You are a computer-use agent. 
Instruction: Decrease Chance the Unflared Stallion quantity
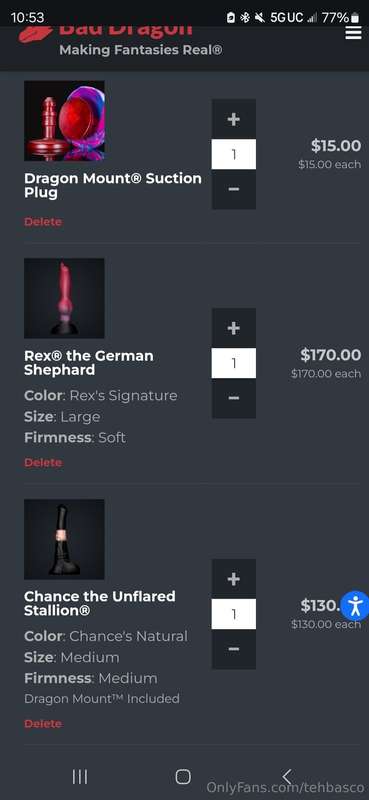[x=234, y=649]
